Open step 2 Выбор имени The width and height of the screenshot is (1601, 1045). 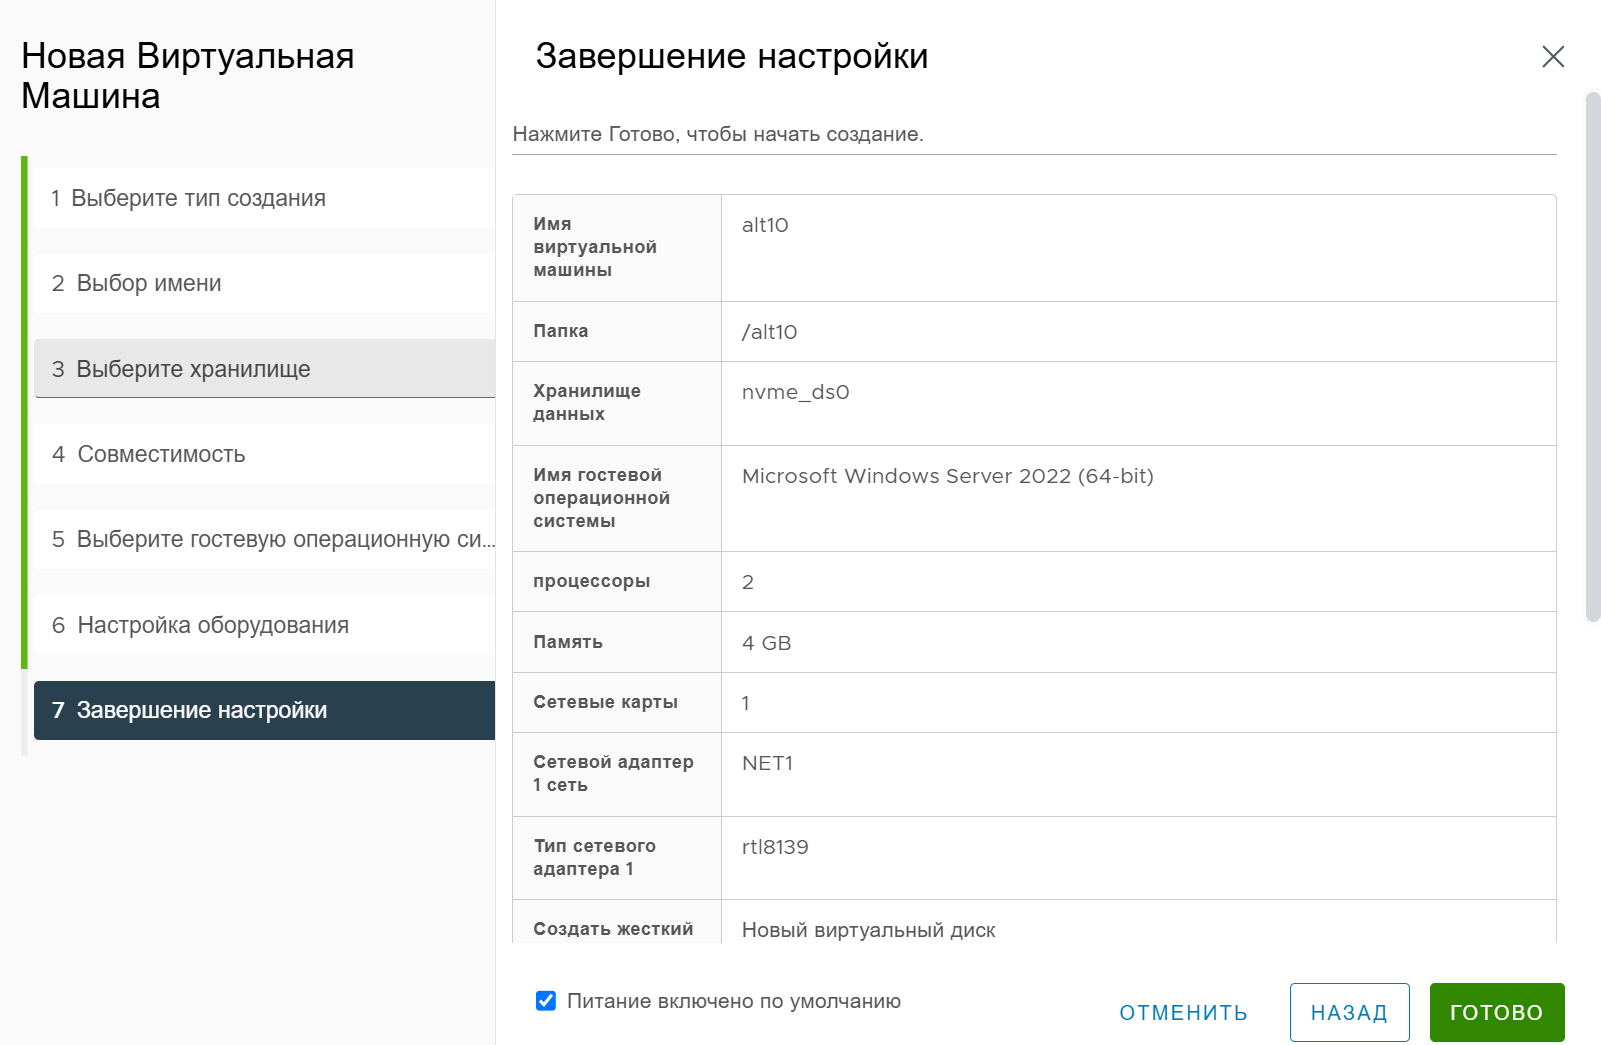pos(265,283)
